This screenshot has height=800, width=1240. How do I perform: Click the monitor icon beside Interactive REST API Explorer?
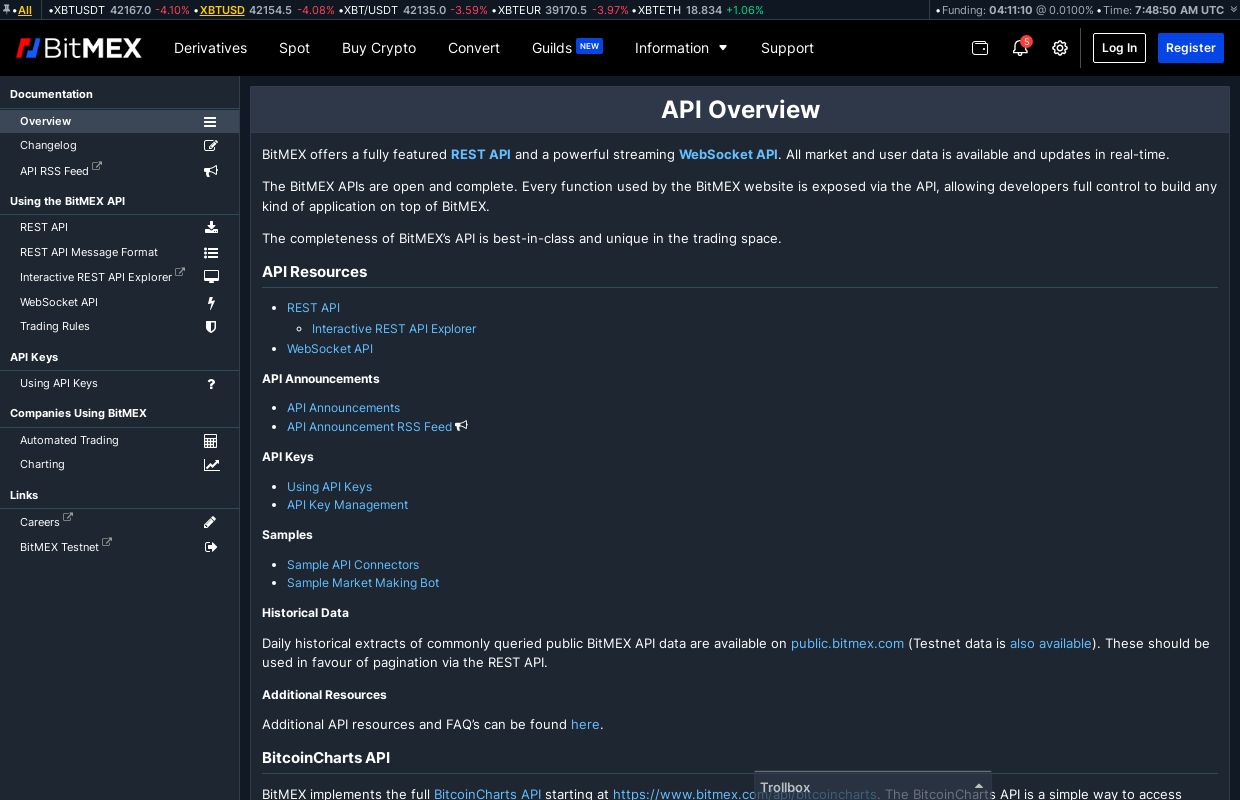pyautogui.click(x=211, y=277)
